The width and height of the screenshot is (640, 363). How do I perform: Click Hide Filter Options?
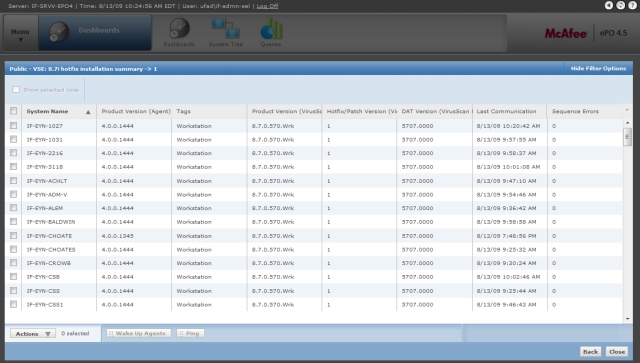coord(598,69)
